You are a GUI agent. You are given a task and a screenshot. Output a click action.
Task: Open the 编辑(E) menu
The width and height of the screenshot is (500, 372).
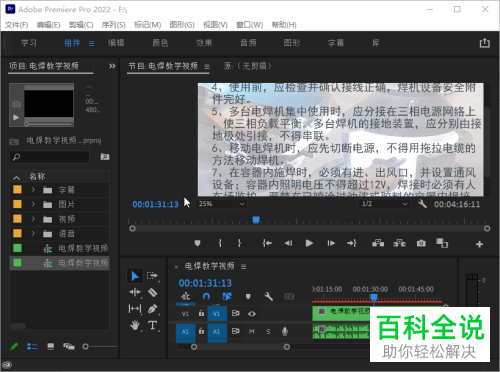[48, 25]
